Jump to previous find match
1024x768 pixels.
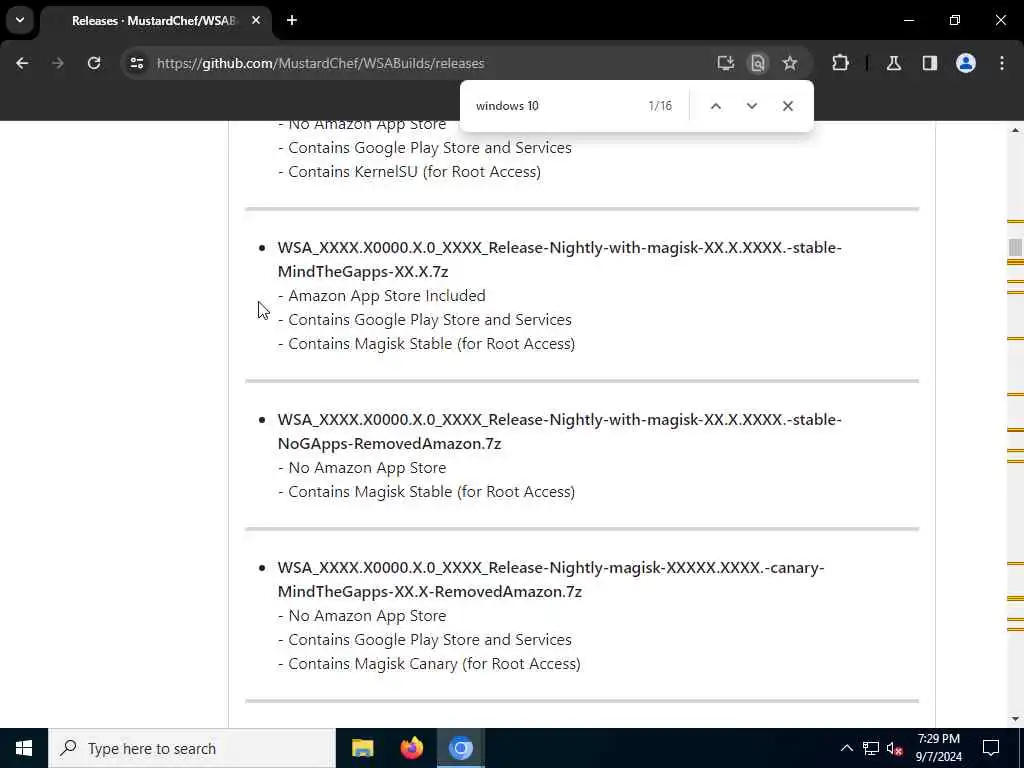(x=716, y=106)
